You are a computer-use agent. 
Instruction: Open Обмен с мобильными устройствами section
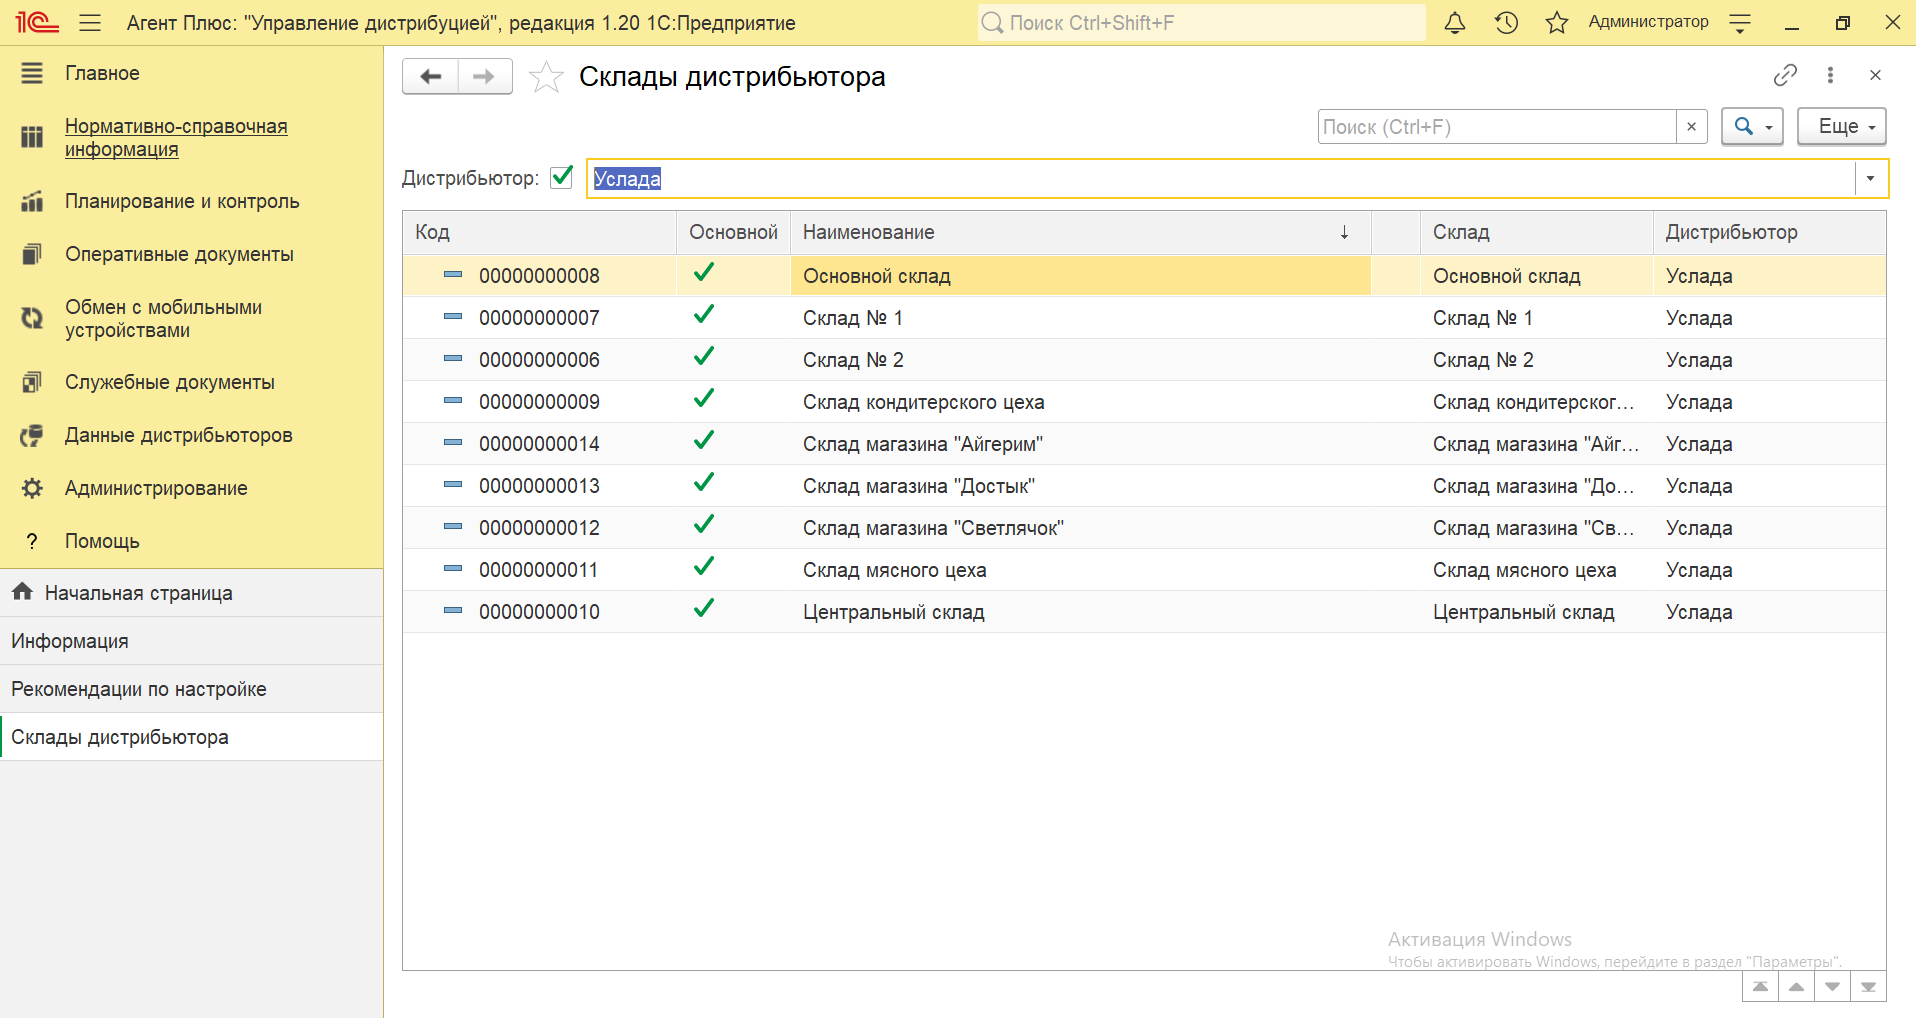[191, 319]
